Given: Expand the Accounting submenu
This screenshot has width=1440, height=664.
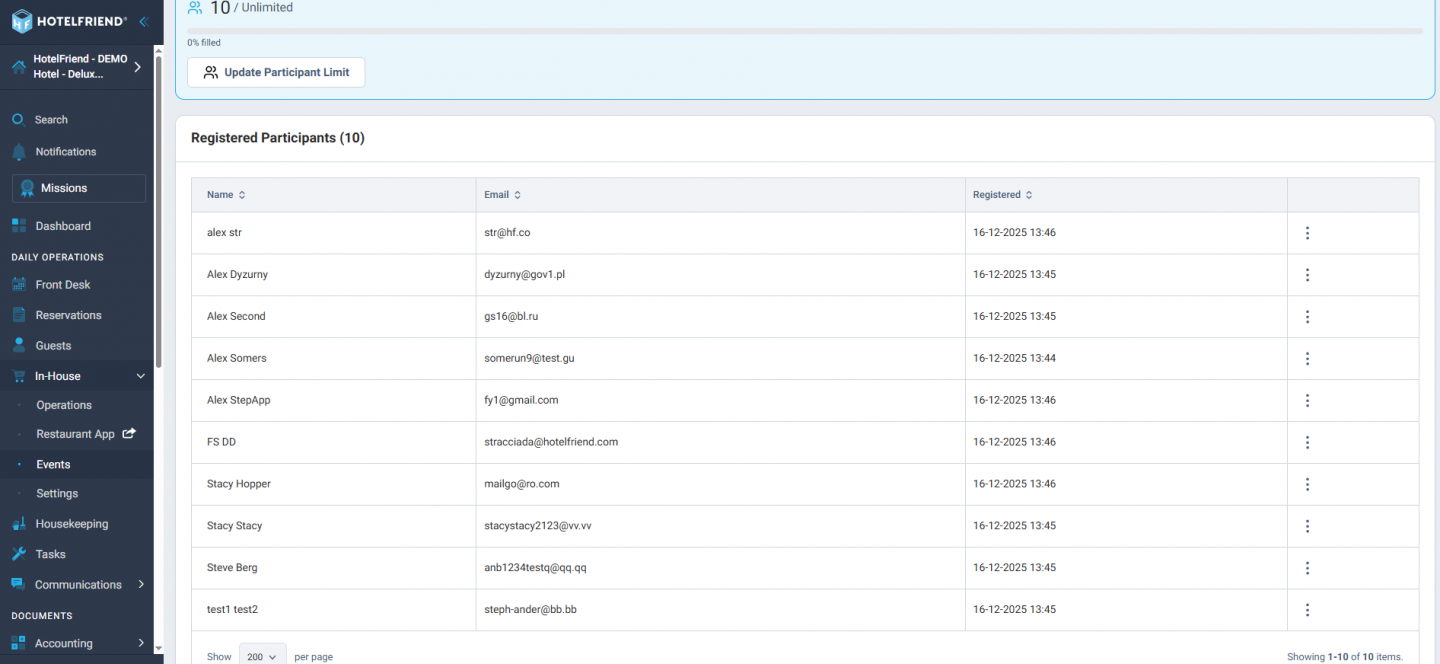Looking at the screenshot, I should (x=140, y=643).
